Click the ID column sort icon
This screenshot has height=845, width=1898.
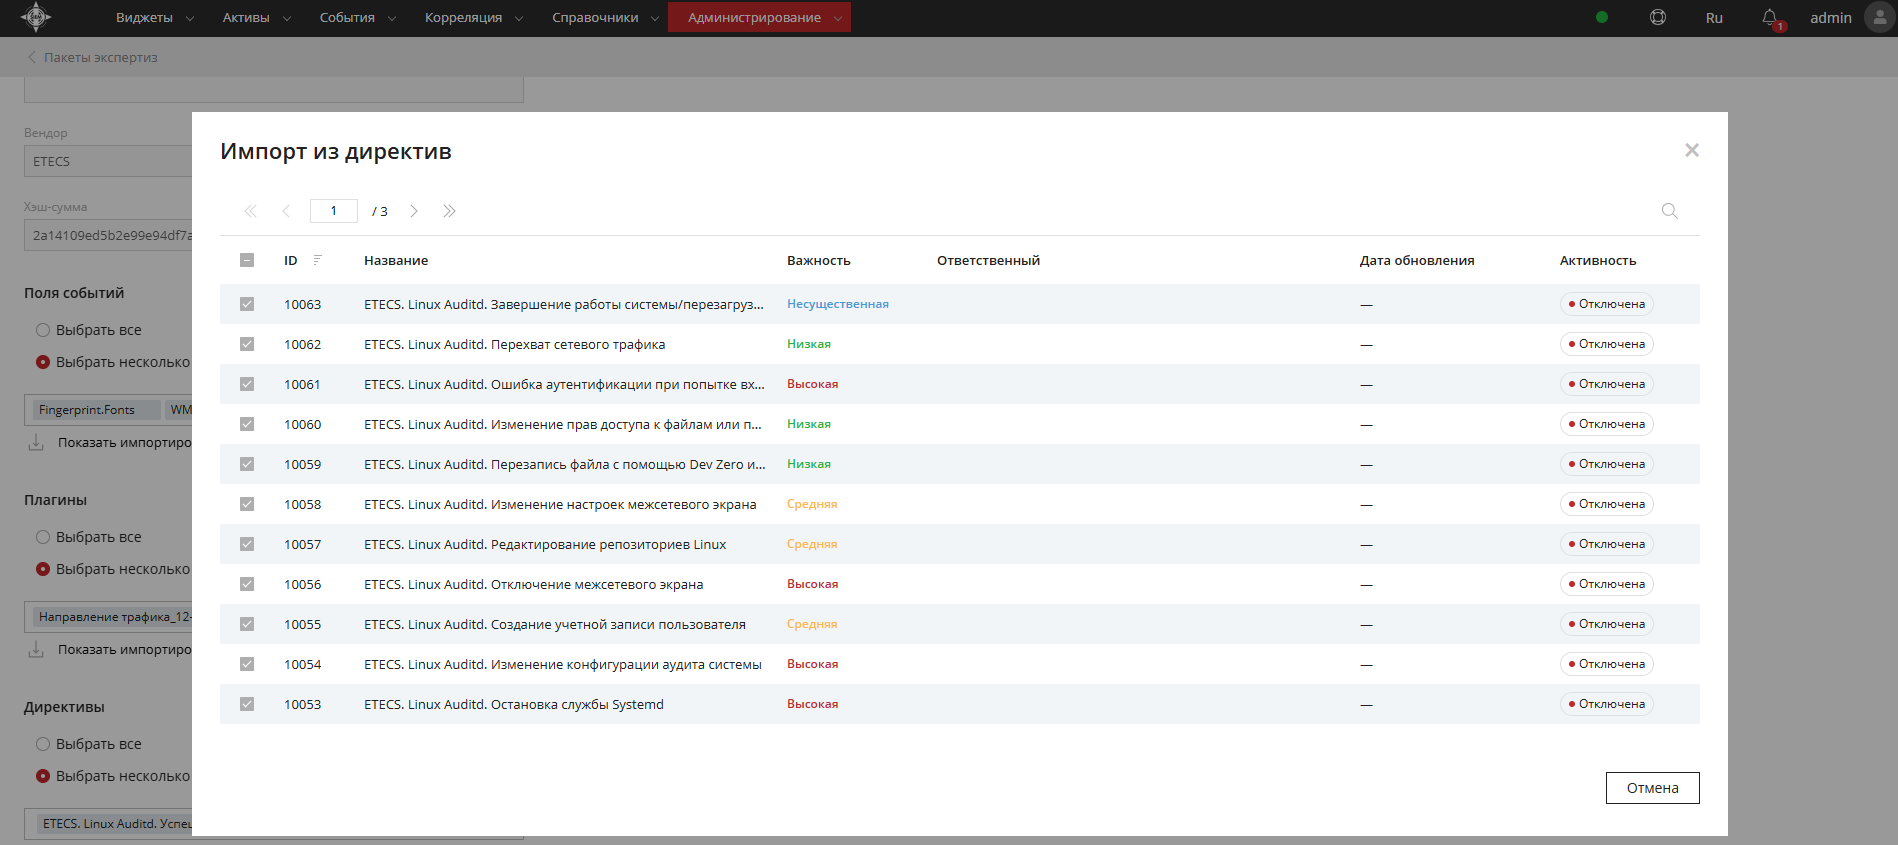317,260
